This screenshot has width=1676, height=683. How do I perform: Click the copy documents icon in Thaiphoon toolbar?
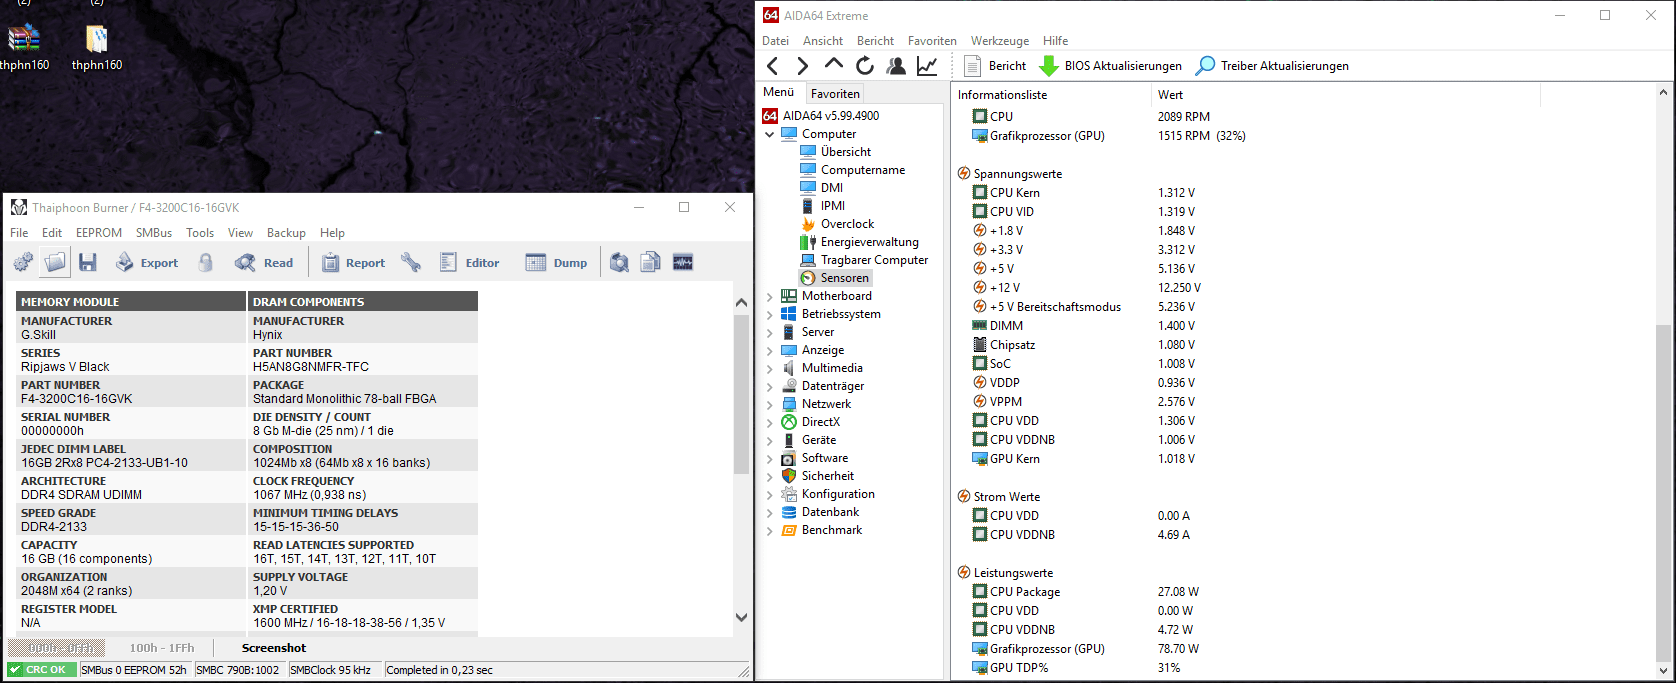pos(651,263)
